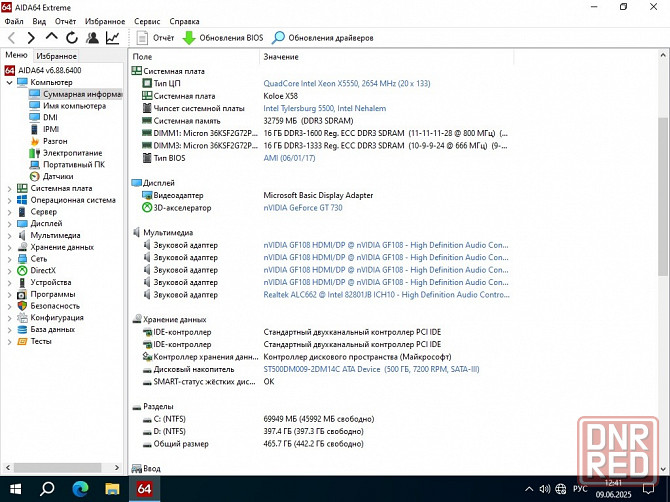
Task: Click the Устройства tree icon
Action: [22, 282]
